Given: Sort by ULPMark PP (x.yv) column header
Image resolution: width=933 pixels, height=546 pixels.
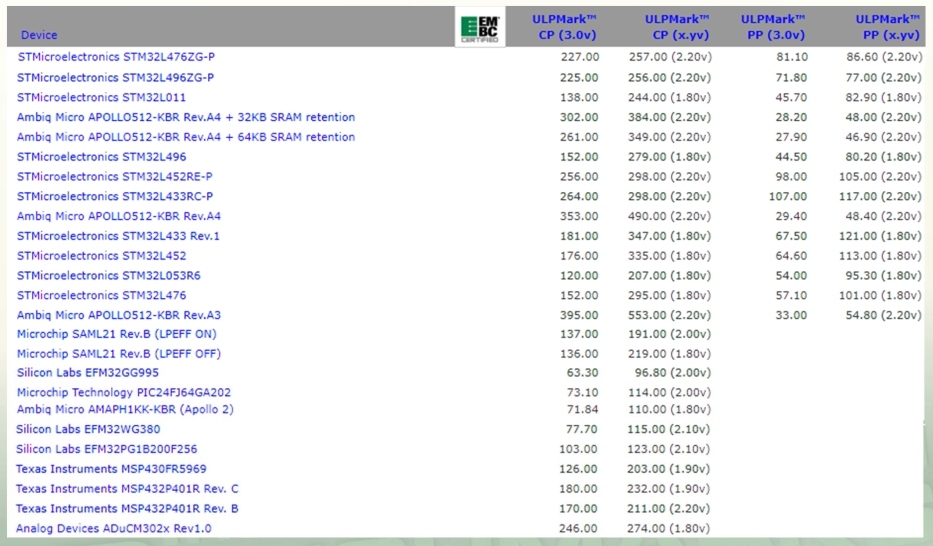Looking at the screenshot, I should tap(887, 27).
